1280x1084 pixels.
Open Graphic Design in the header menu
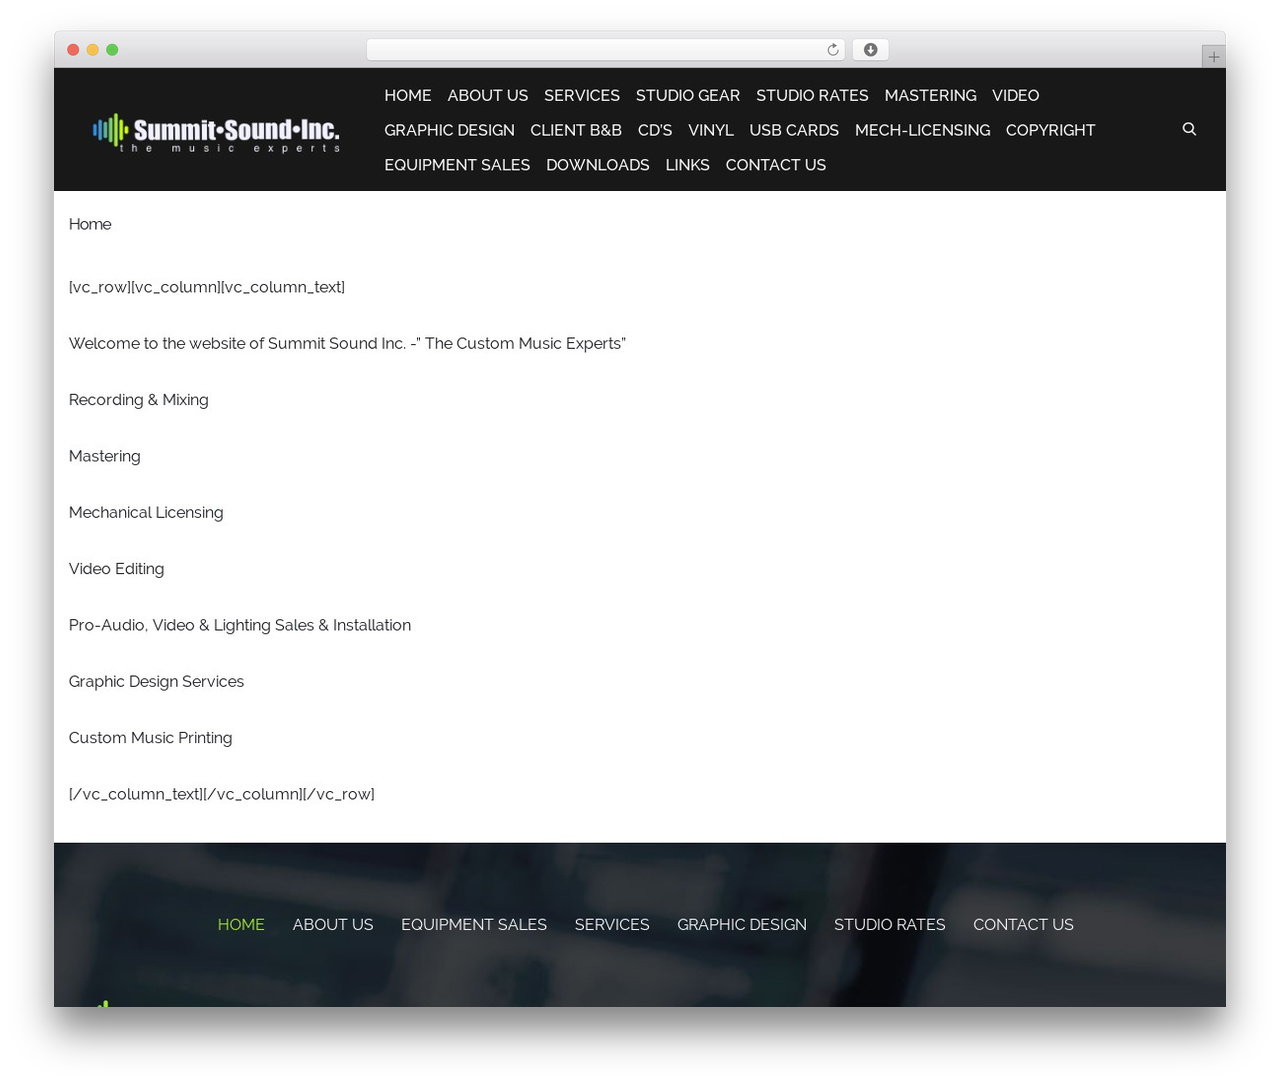point(449,130)
